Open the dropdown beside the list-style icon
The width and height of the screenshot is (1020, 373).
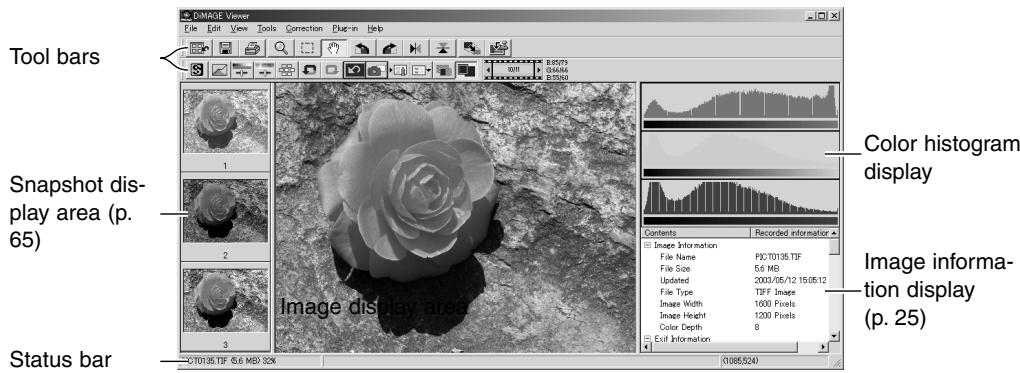(430, 70)
